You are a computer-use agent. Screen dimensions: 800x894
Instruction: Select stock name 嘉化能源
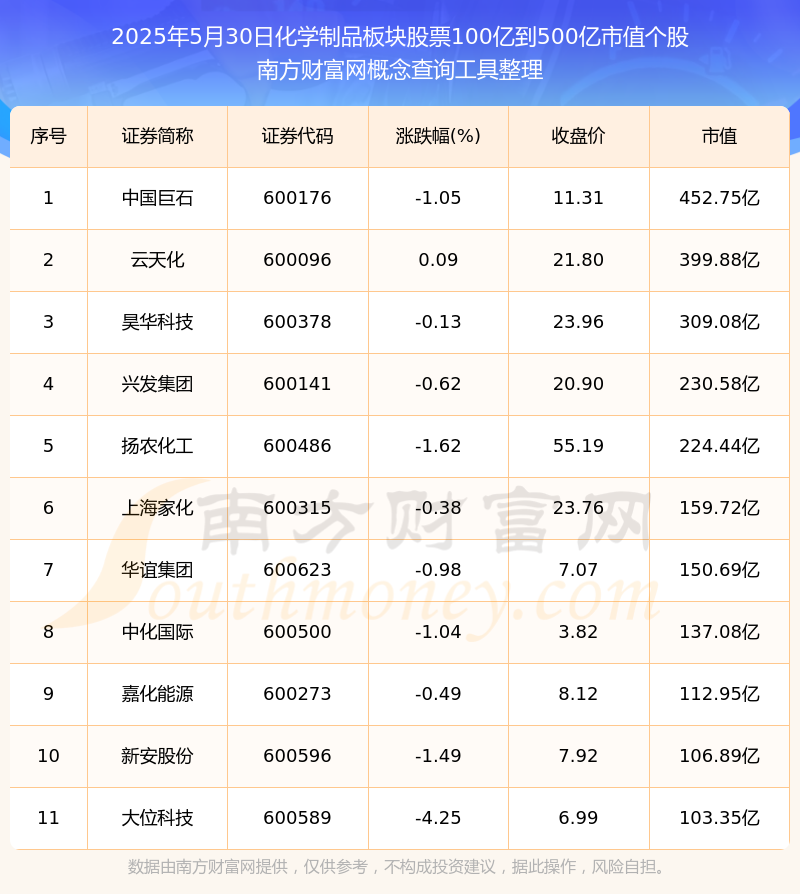157,694
